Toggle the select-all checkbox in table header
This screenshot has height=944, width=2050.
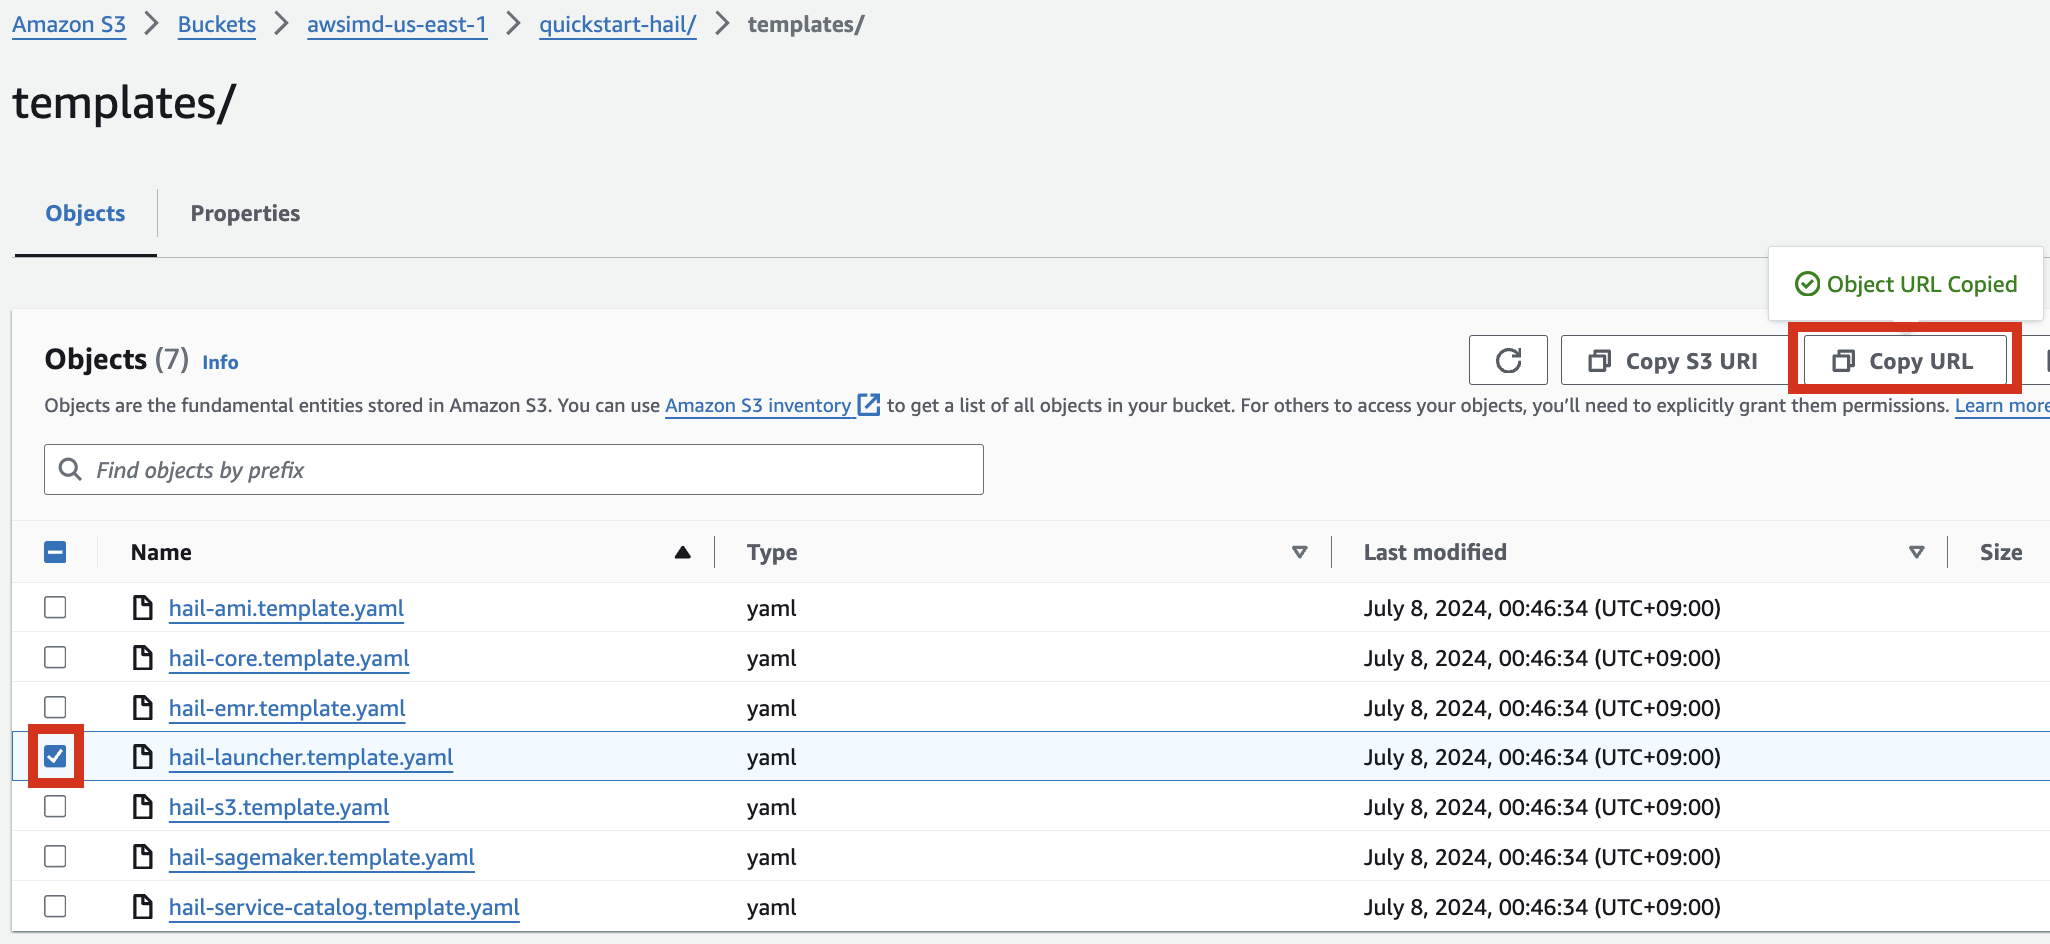click(x=55, y=552)
